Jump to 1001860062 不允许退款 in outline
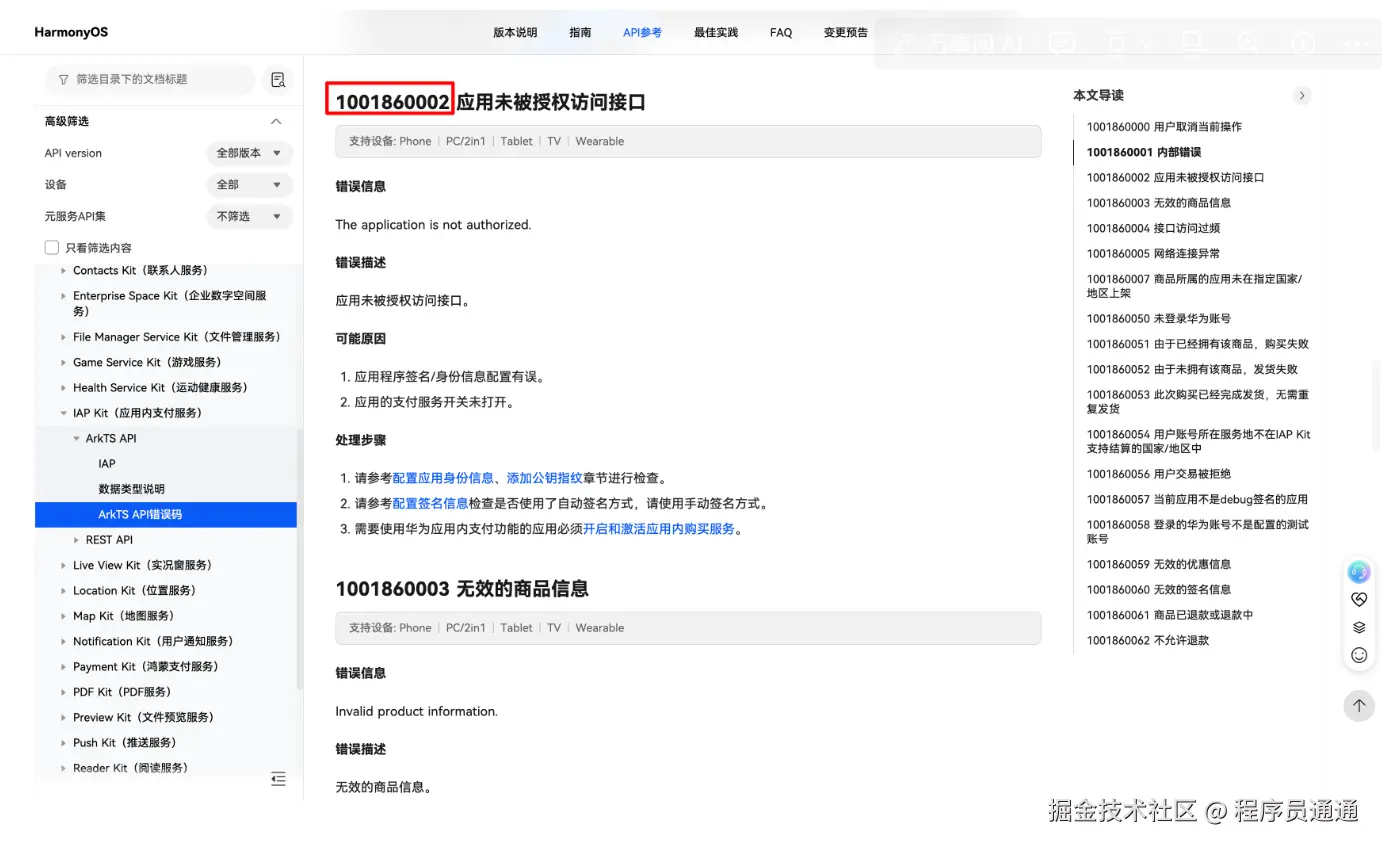The height and width of the screenshot is (848, 1382). [1147, 640]
